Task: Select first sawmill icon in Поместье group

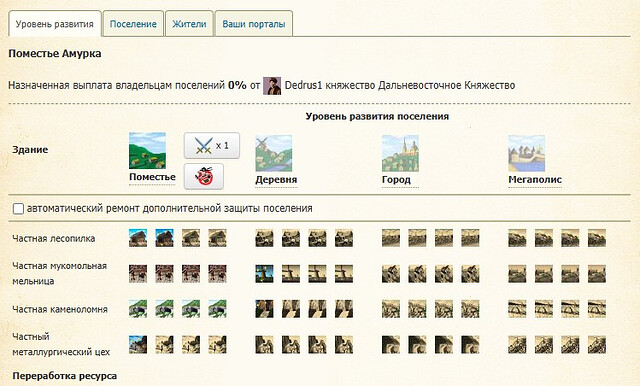Action: point(138,238)
